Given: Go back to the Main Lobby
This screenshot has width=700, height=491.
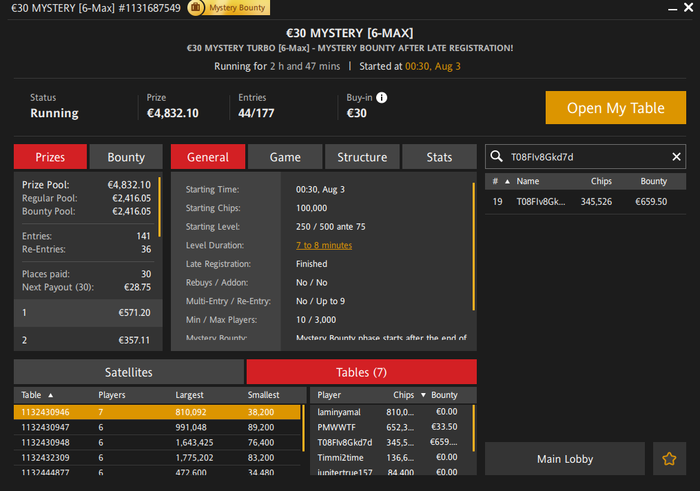Looking at the screenshot, I should pos(565,459).
